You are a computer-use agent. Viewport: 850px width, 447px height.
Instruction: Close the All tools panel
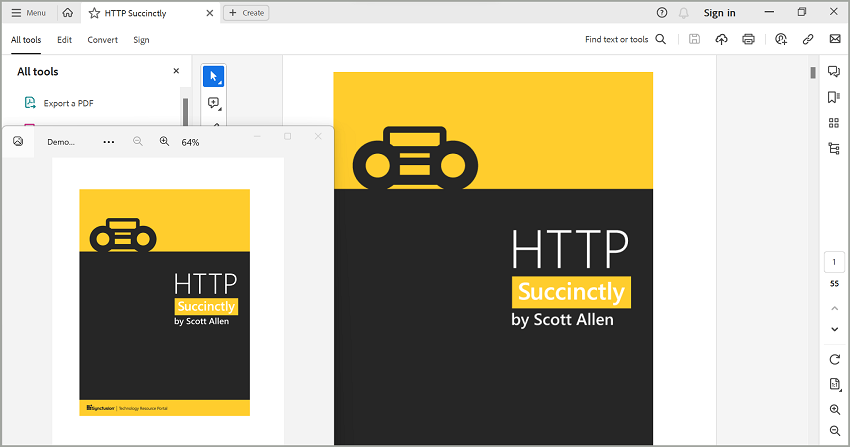176,71
